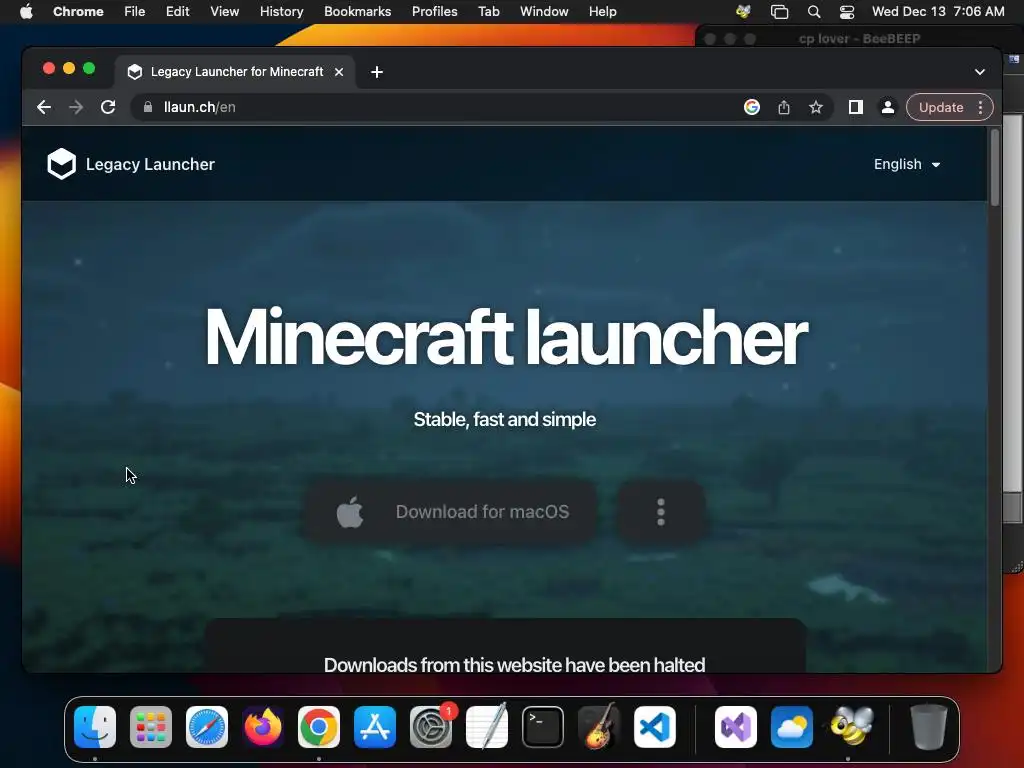Launch Safari from the Dock

(x=207, y=727)
